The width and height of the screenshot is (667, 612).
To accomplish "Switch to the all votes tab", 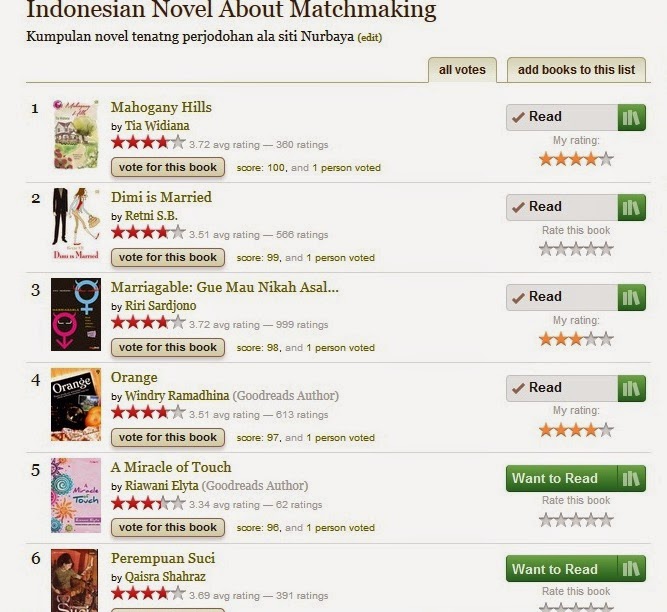I will (462, 70).
